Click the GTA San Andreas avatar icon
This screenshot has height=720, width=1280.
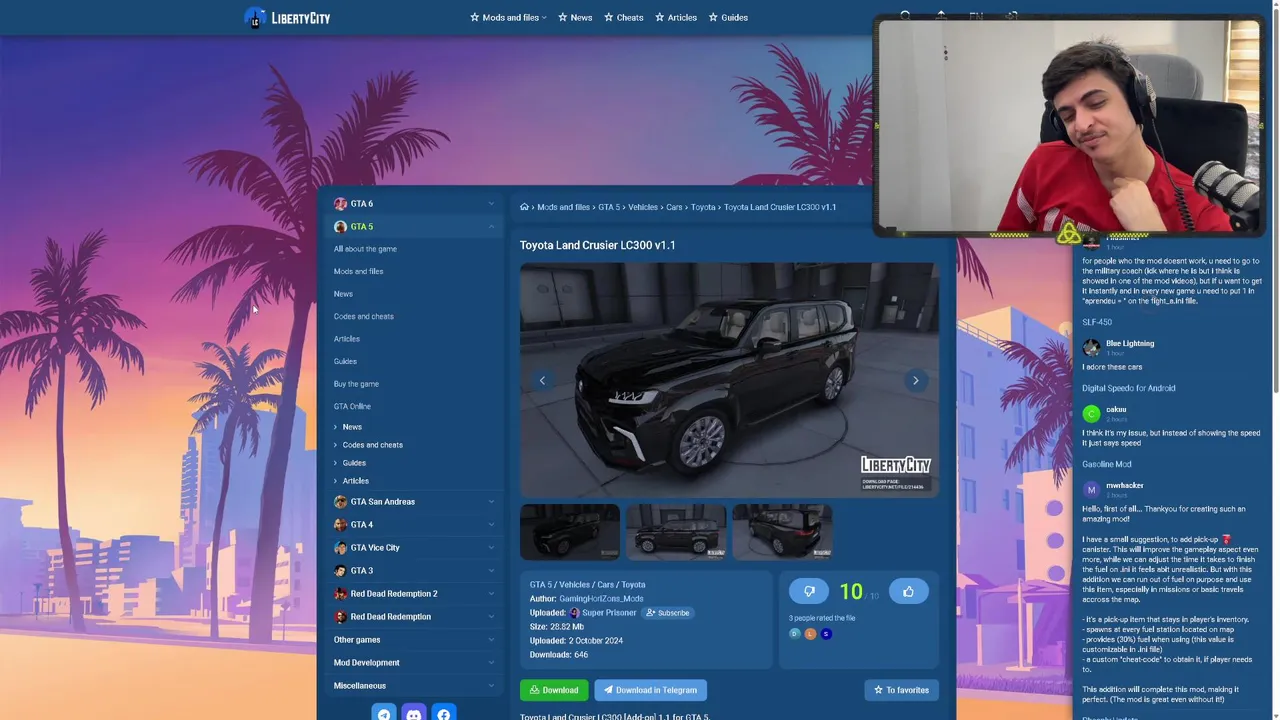click(x=340, y=502)
